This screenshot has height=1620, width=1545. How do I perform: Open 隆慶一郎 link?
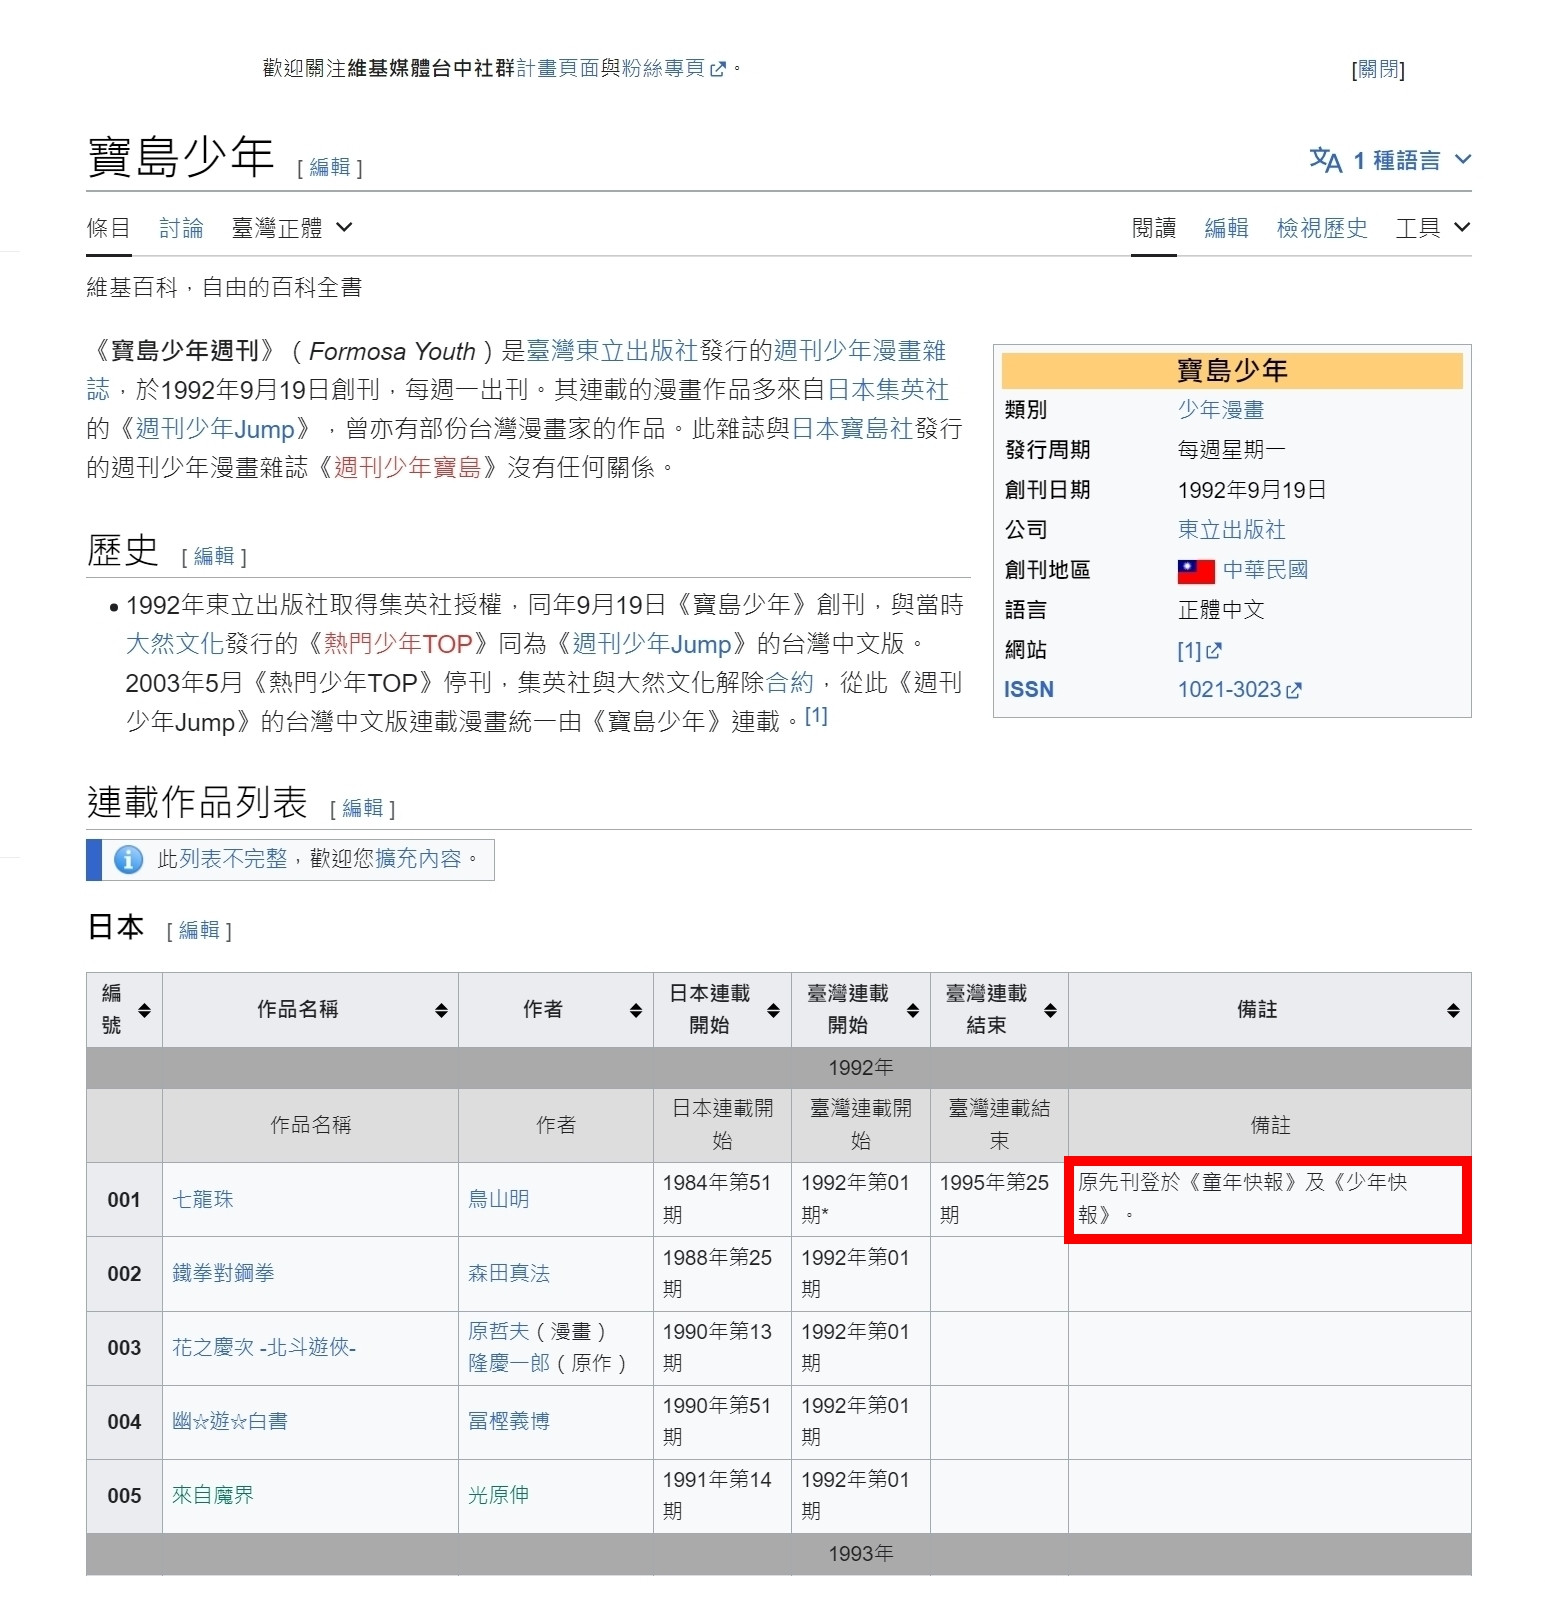click(x=509, y=1363)
